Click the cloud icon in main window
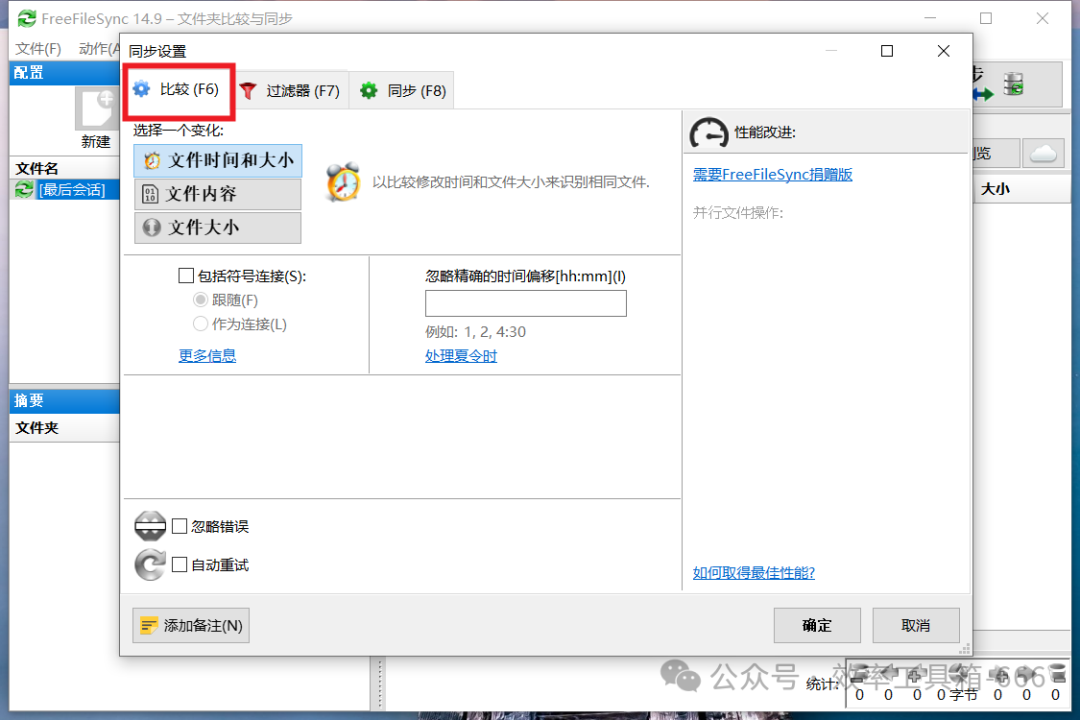 (1043, 153)
